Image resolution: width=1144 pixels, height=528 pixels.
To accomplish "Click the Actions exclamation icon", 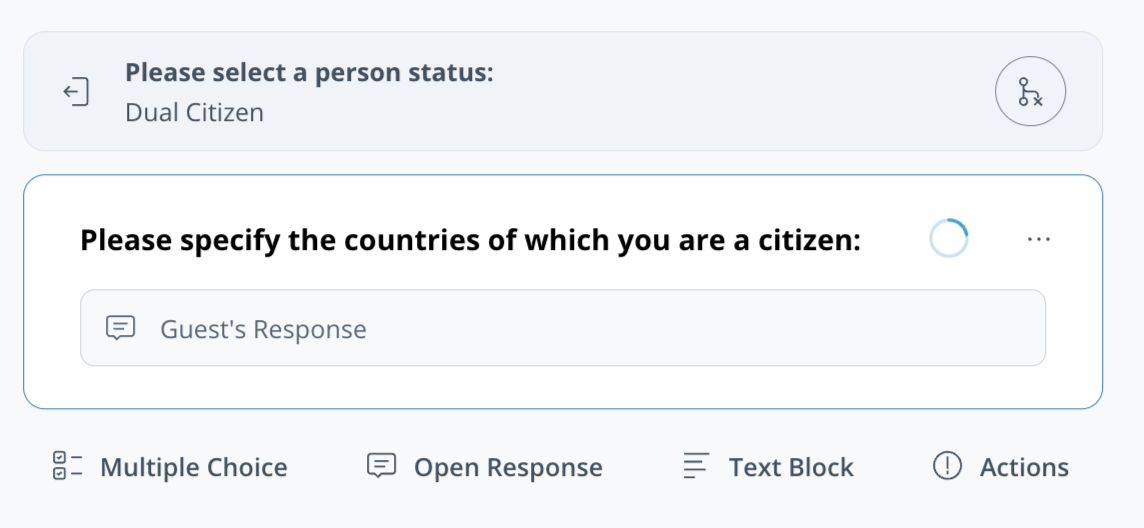I will pyautogui.click(x=947, y=466).
